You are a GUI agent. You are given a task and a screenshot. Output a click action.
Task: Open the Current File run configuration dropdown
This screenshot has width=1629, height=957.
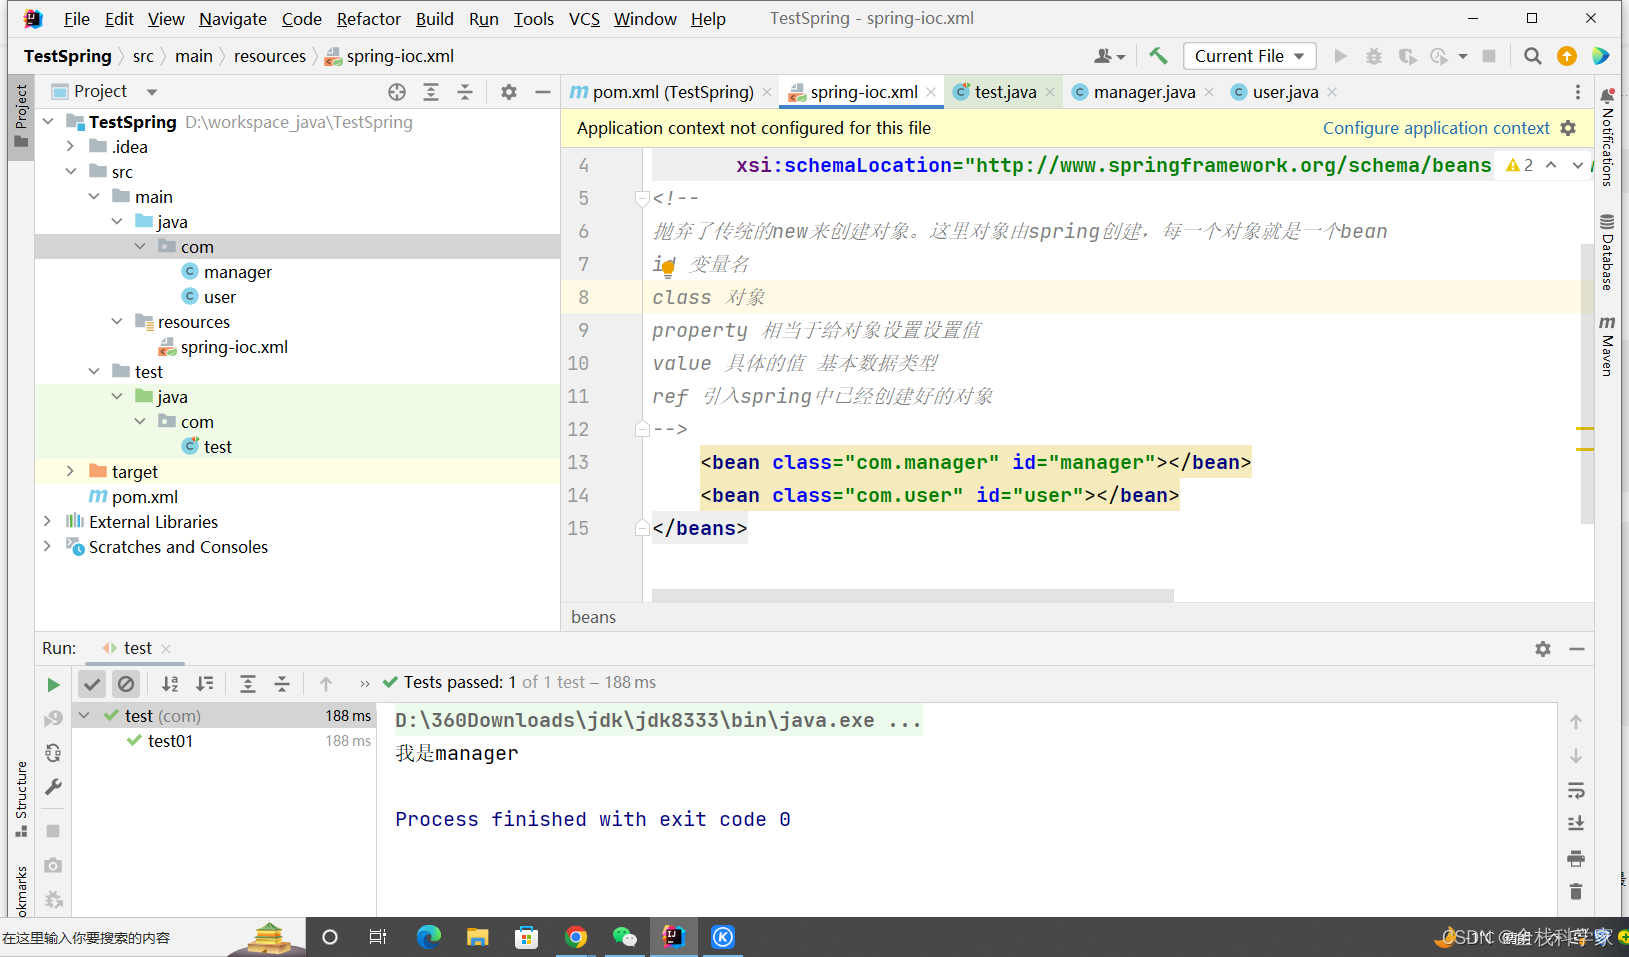point(1249,56)
